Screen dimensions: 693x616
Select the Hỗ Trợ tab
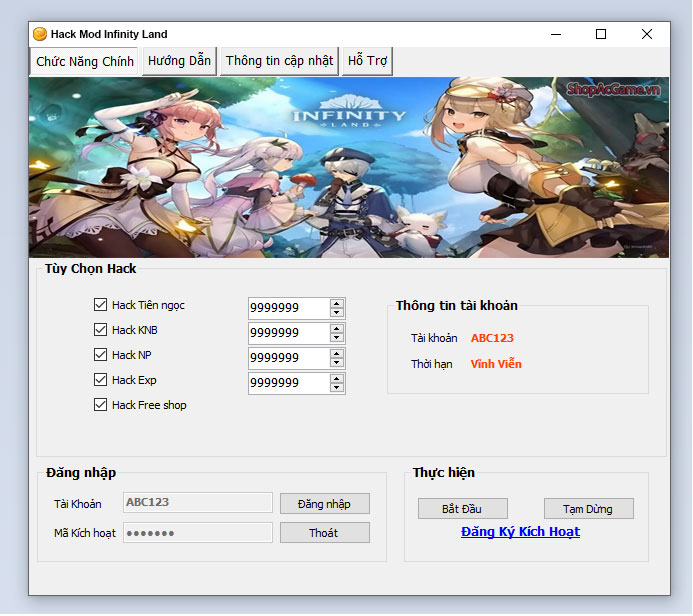[367, 61]
